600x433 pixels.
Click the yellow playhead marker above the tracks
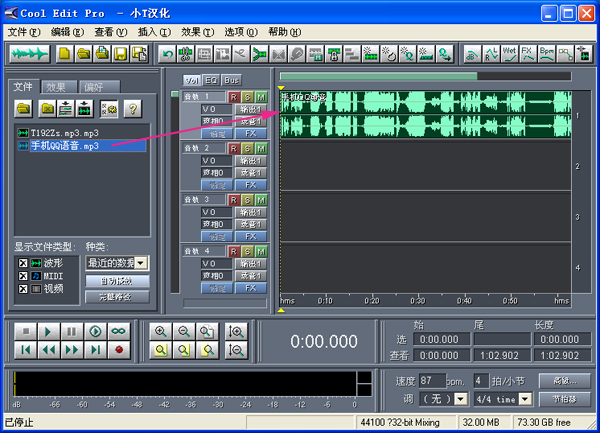281,88
